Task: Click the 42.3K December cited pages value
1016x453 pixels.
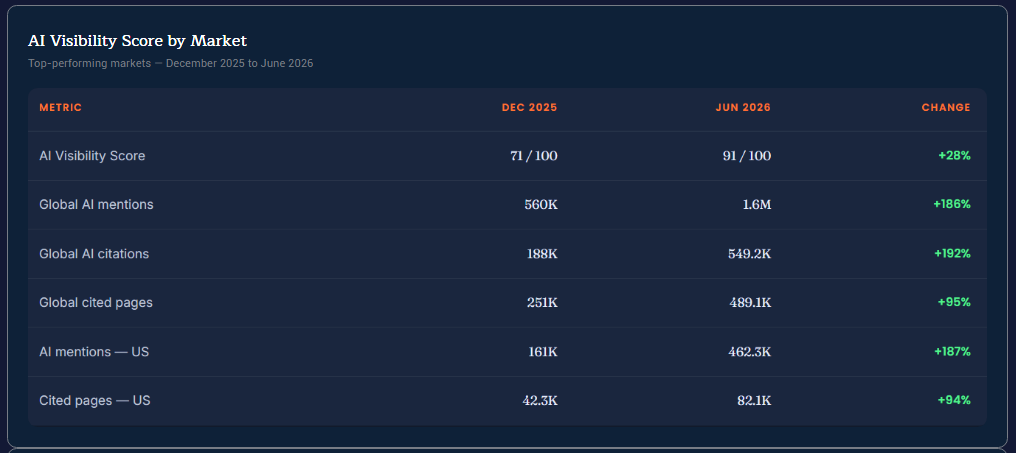Action: [540, 401]
